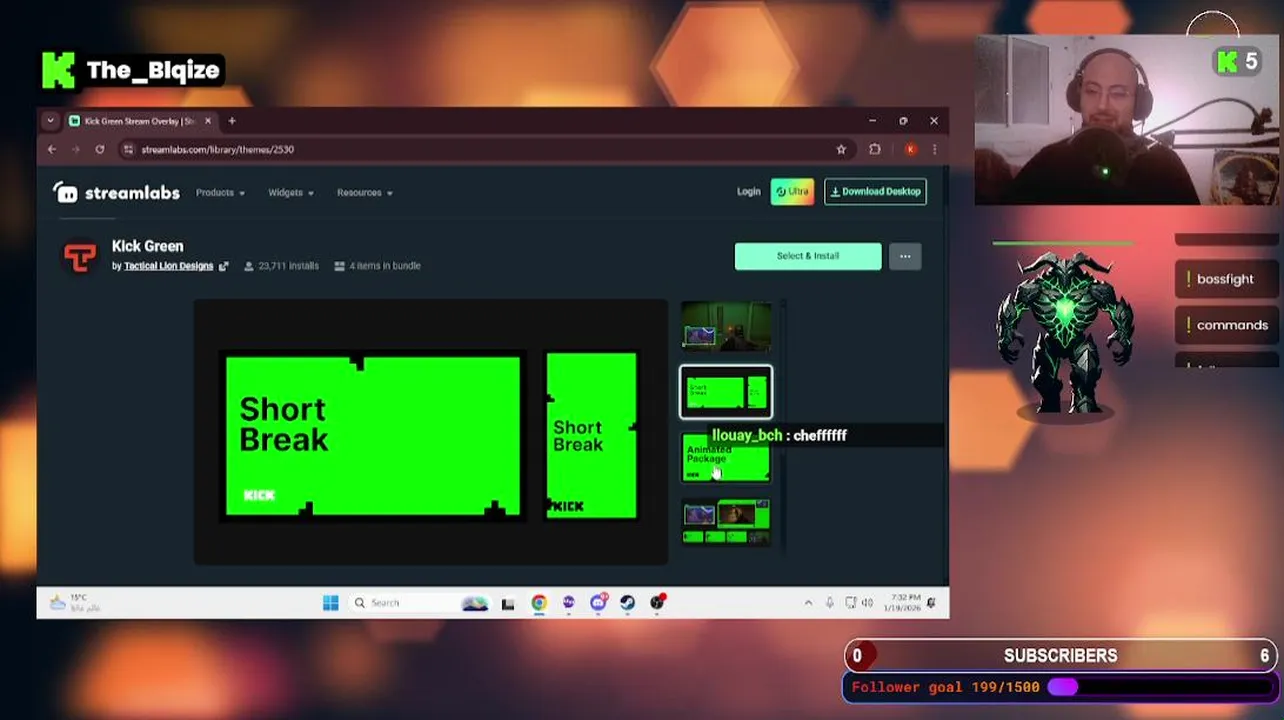Image resolution: width=1284 pixels, height=720 pixels.
Task: Click Download Desktop button
Action: 875,192
